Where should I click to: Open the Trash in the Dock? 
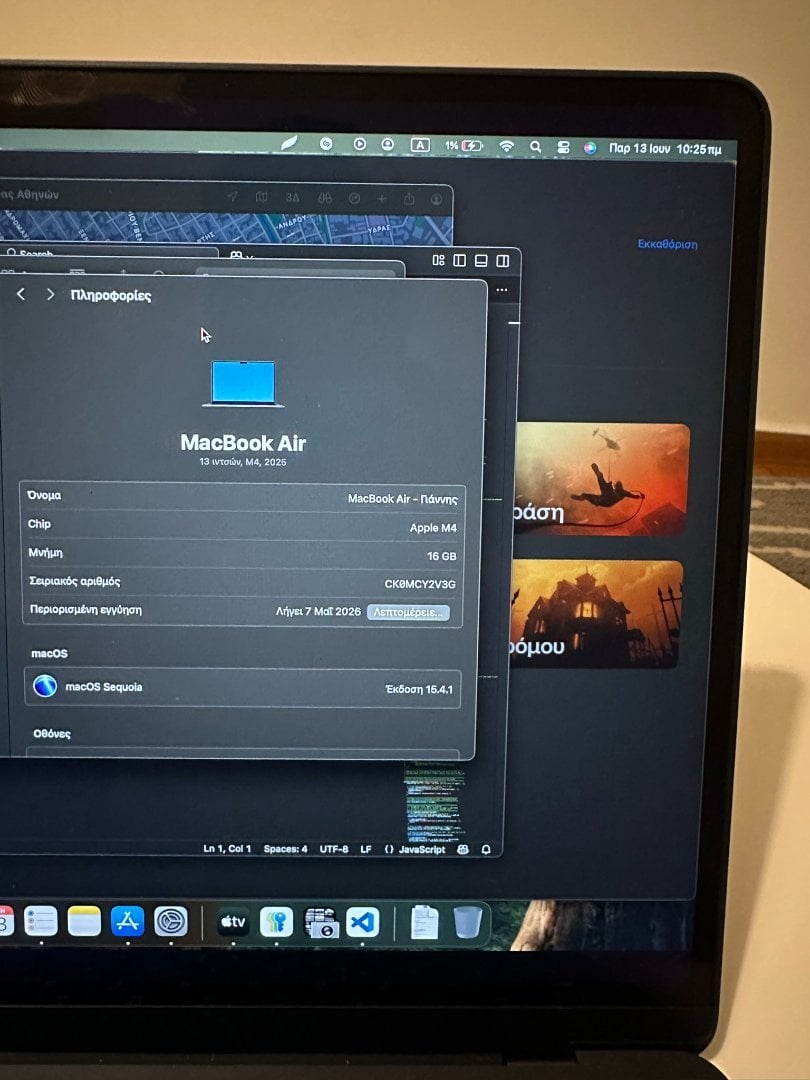point(468,922)
